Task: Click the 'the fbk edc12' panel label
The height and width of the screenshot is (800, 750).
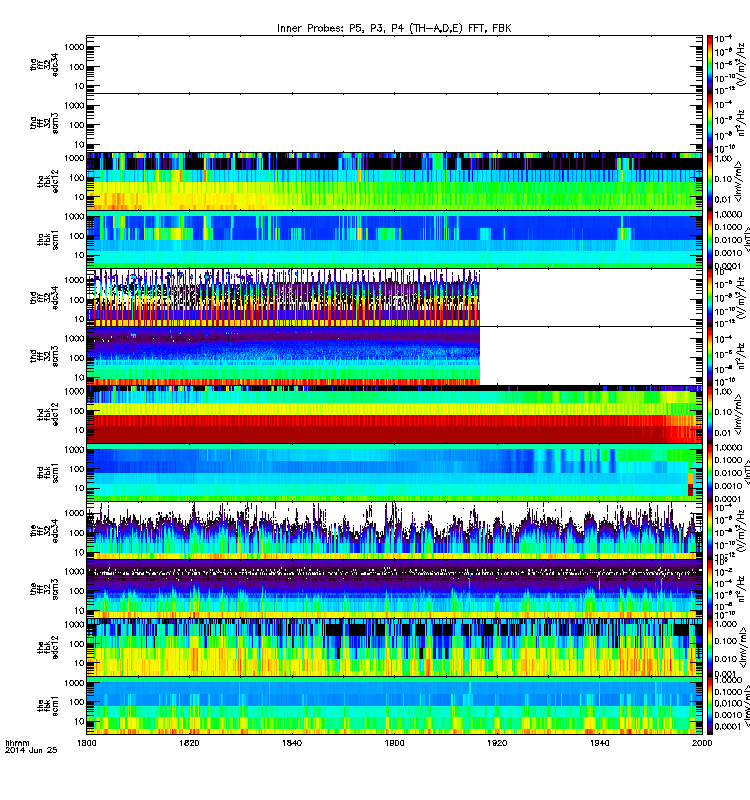Action: [x=48, y=647]
